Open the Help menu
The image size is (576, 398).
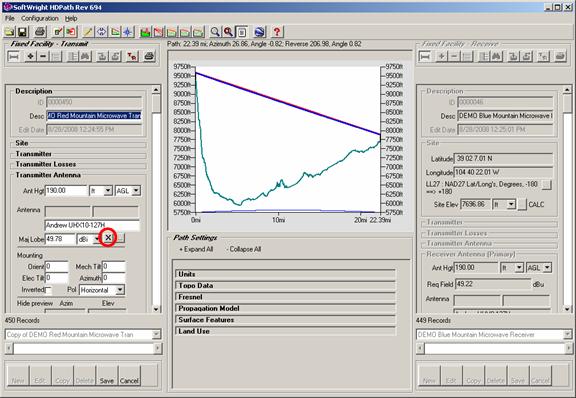pos(71,18)
